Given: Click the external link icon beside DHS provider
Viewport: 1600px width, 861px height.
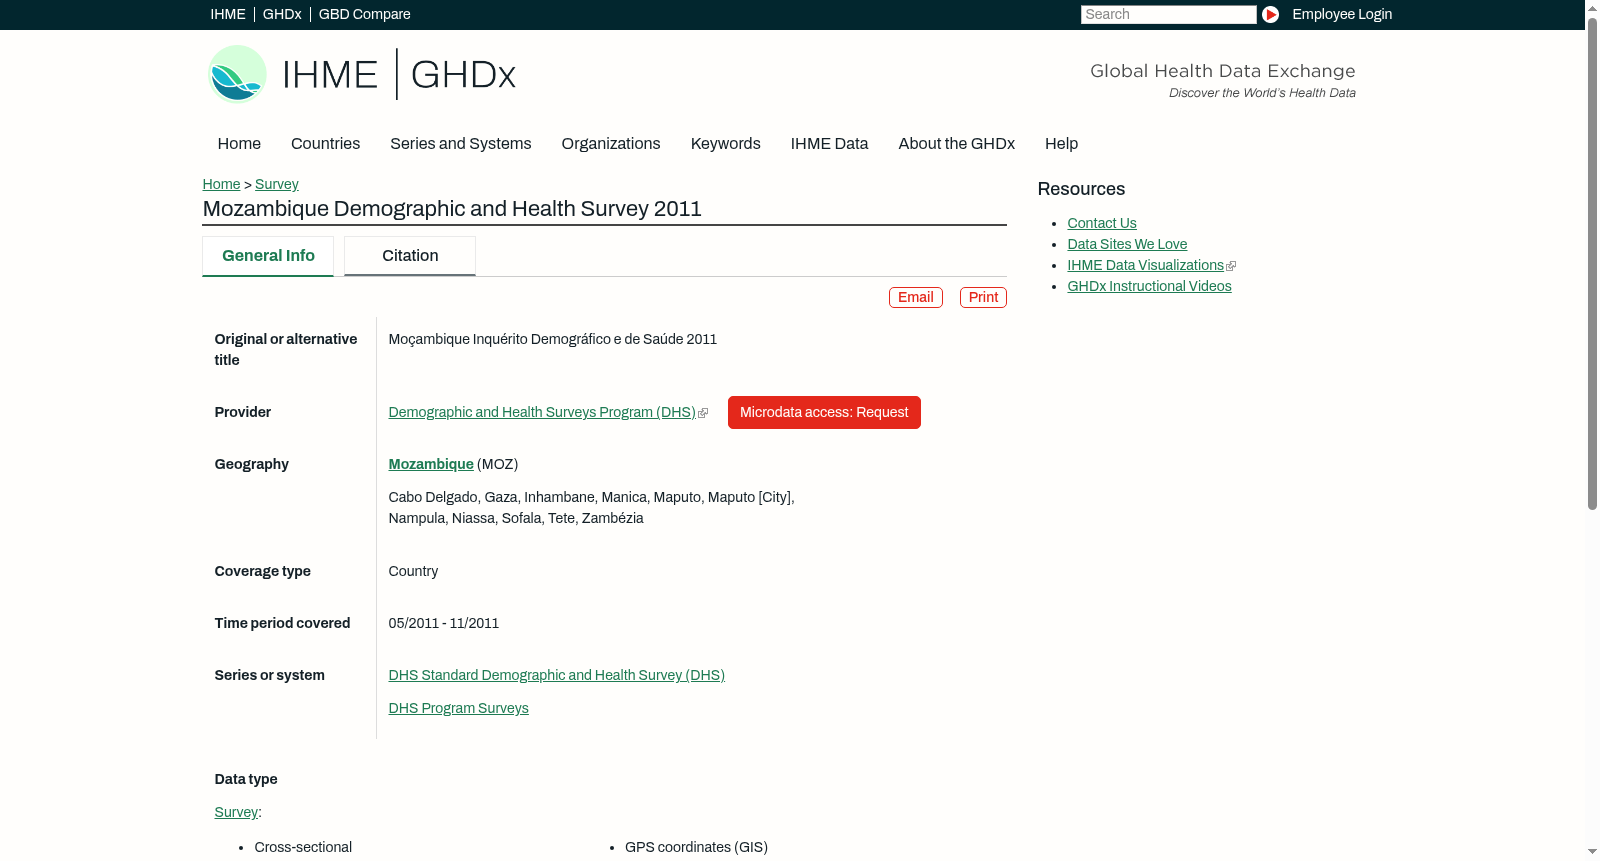Looking at the screenshot, I should click(x=703, y=413).
